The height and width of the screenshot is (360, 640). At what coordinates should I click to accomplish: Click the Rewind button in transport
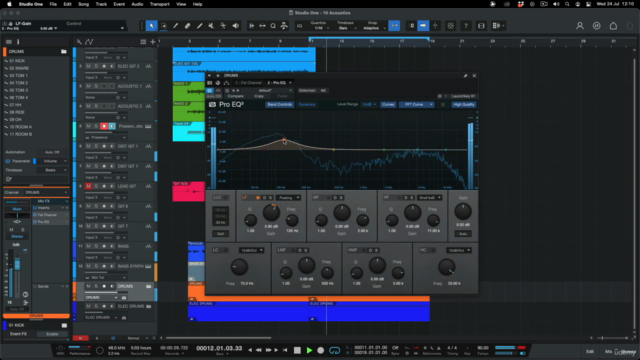tap(259, 350)
